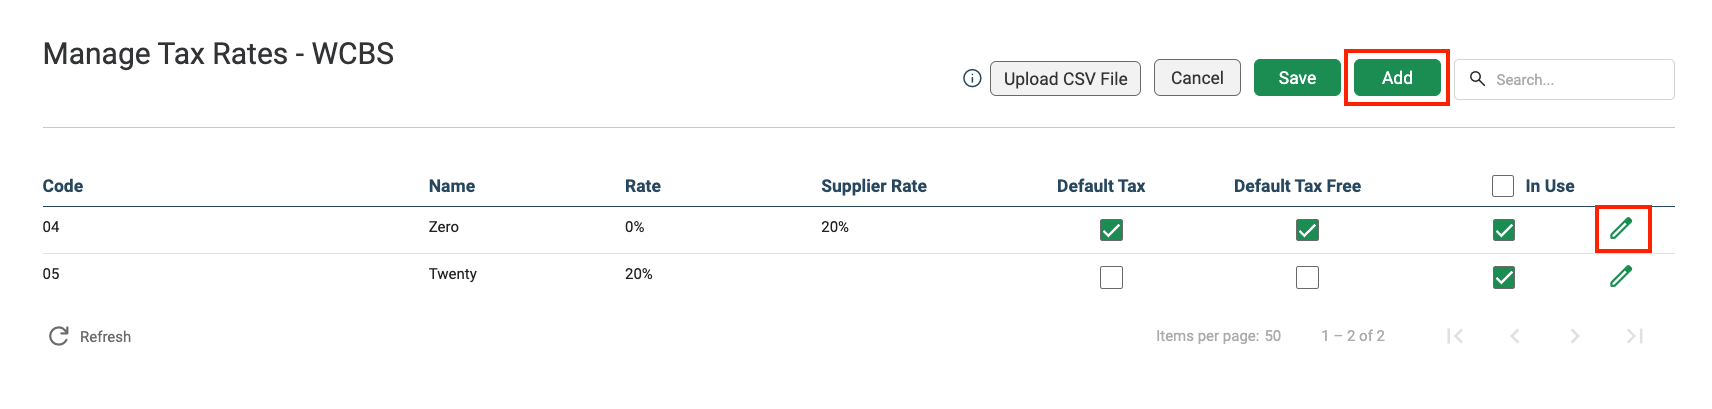1712x409 pixels.
Task: Open the Items per page dropdown
Action: (x=1272, y=336)
